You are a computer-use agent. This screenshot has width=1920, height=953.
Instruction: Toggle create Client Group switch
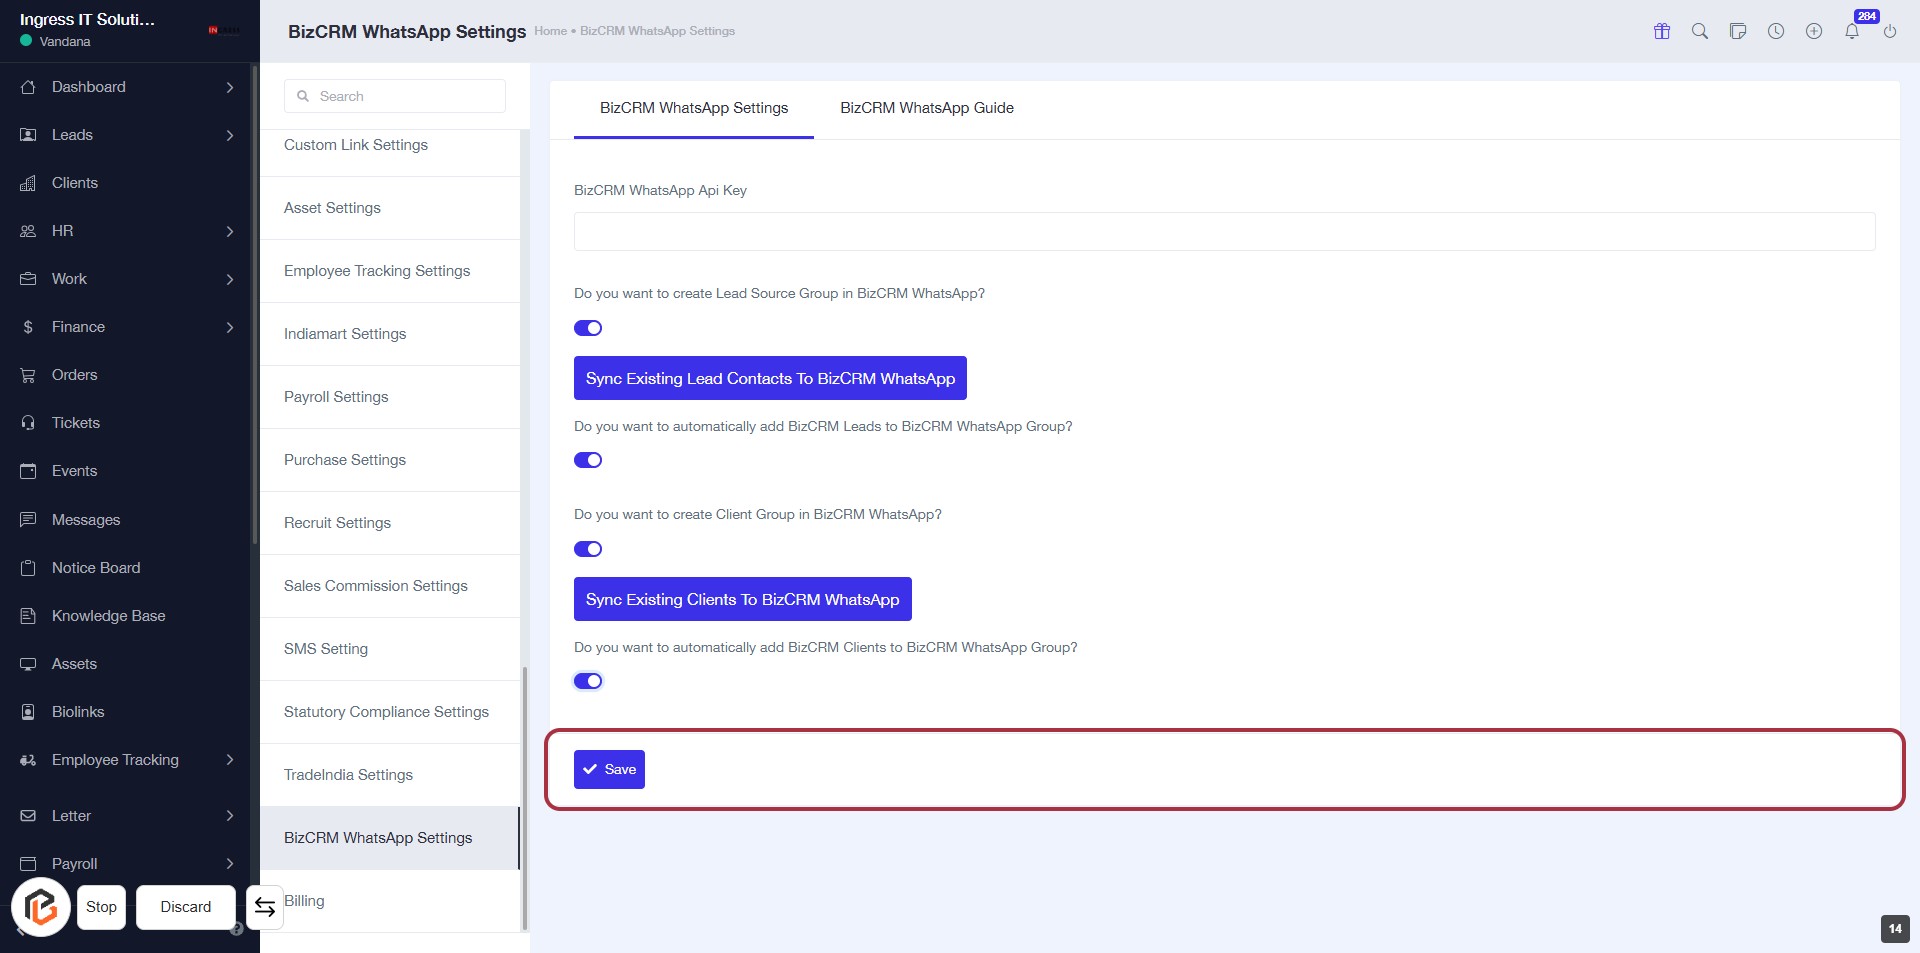pyautogui.click(x=588, y=549)
